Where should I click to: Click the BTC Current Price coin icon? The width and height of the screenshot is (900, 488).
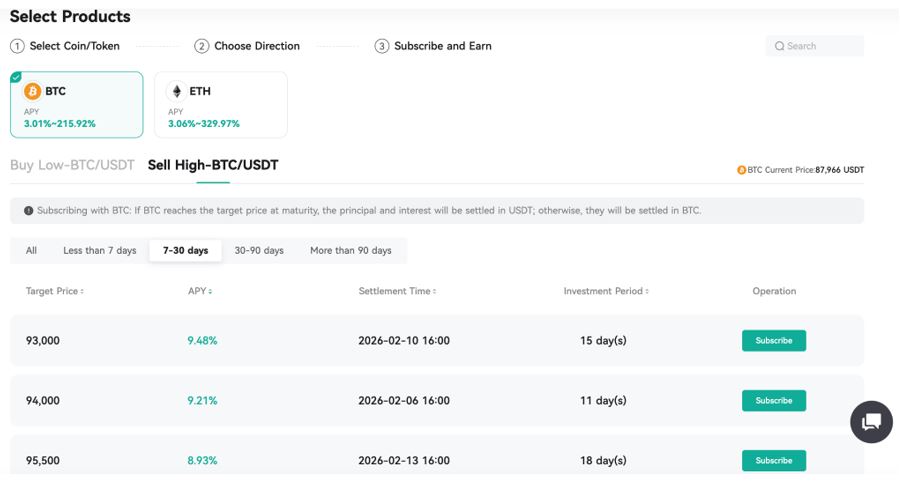741,170
